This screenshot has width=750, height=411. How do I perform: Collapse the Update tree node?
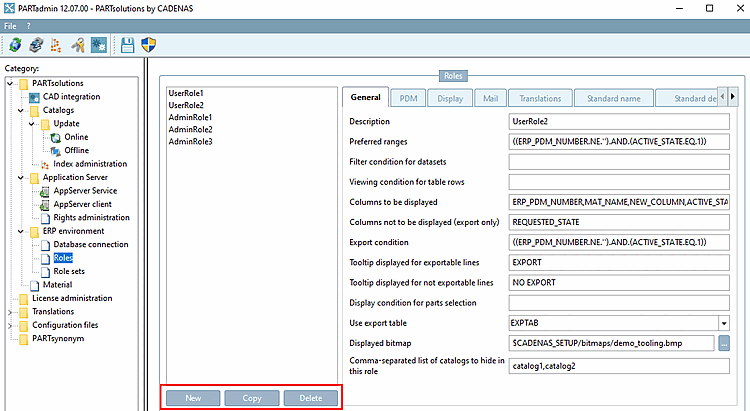pyautogui.click(x=32, y=124)
